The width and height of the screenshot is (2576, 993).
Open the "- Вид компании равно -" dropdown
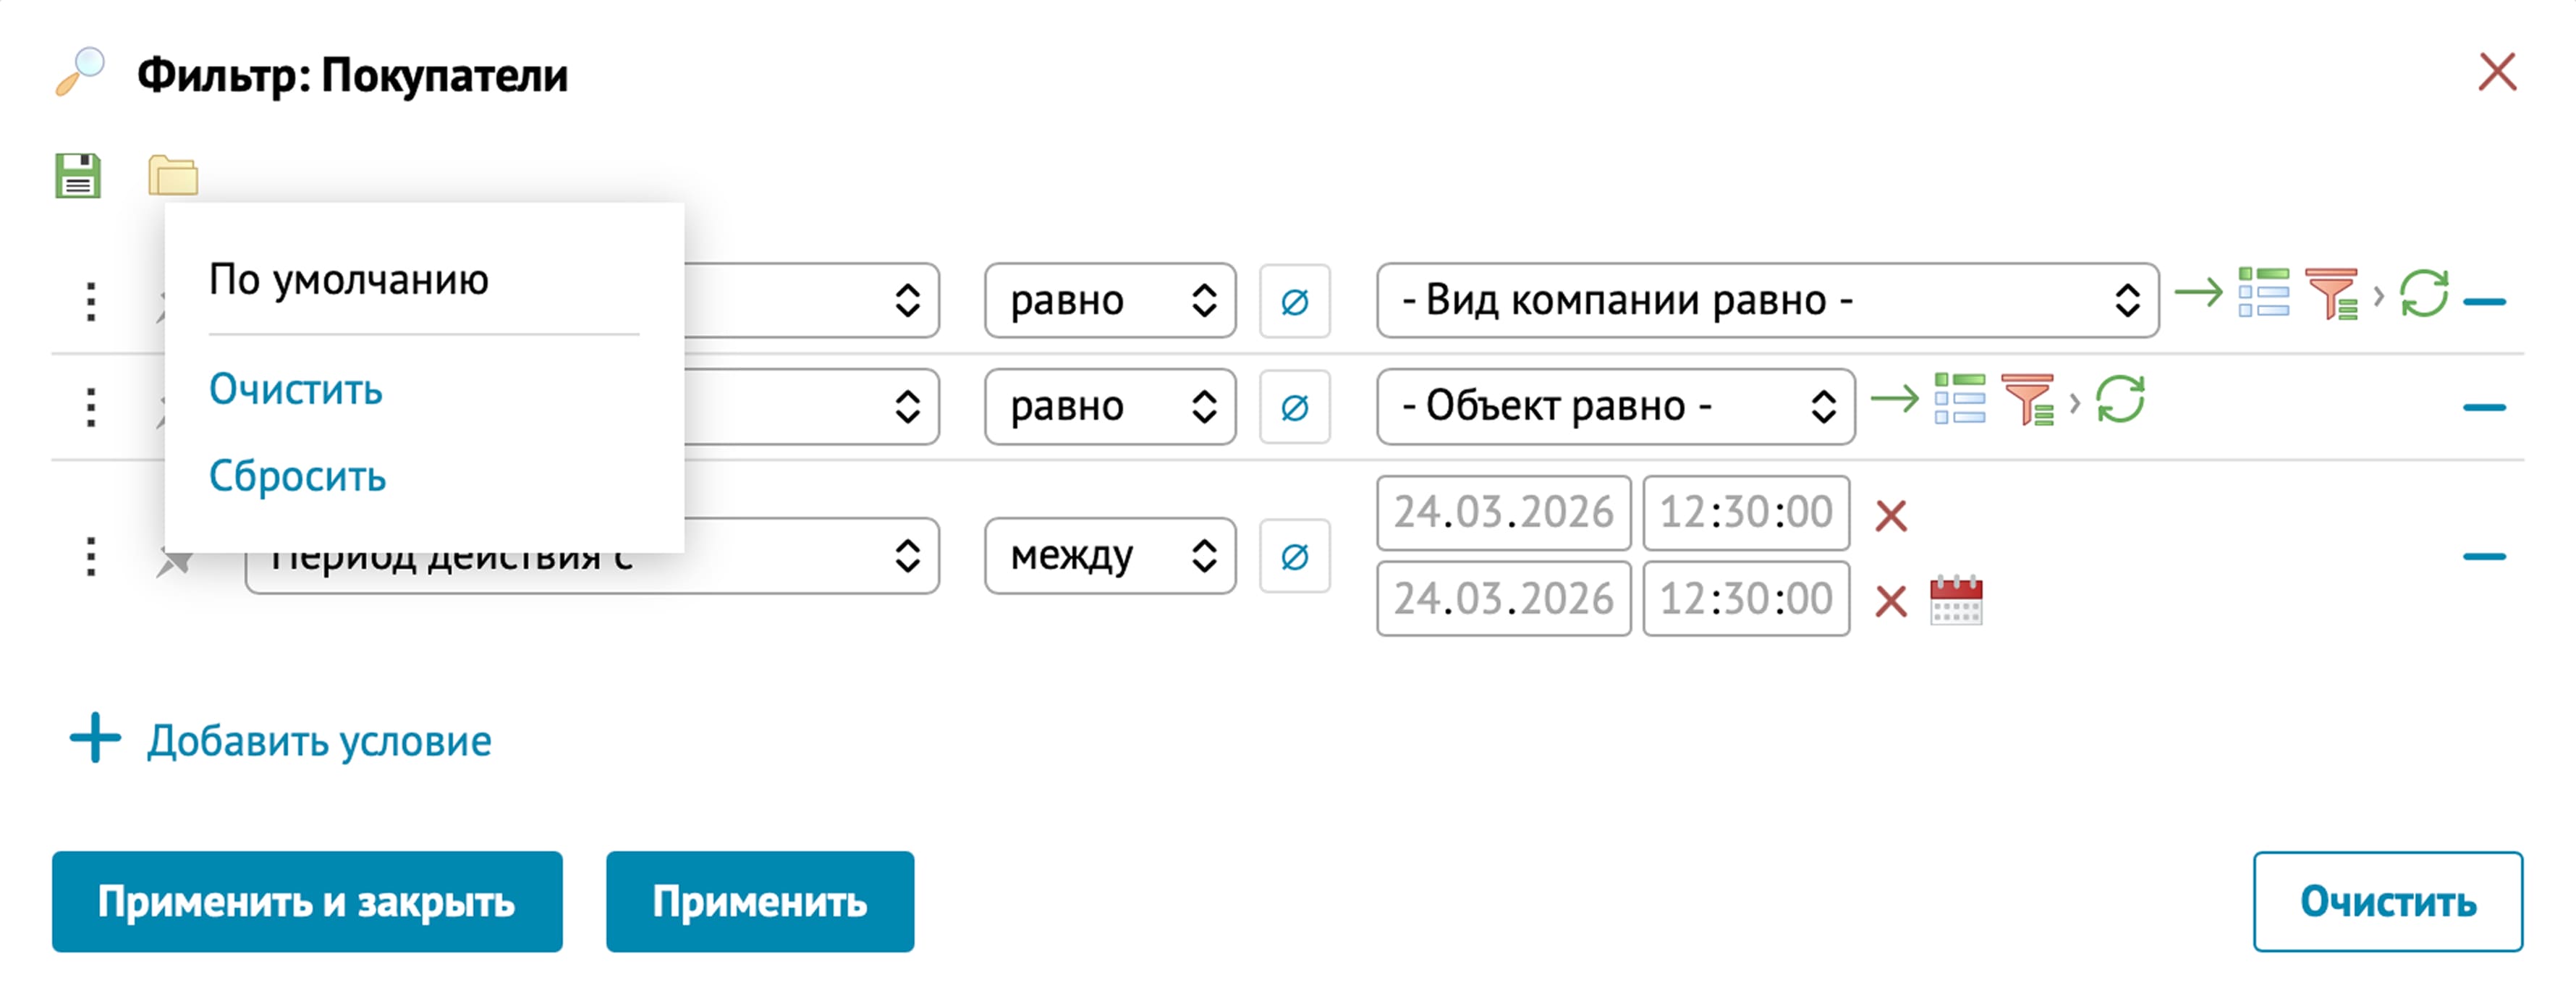[x=1766, y=300]
